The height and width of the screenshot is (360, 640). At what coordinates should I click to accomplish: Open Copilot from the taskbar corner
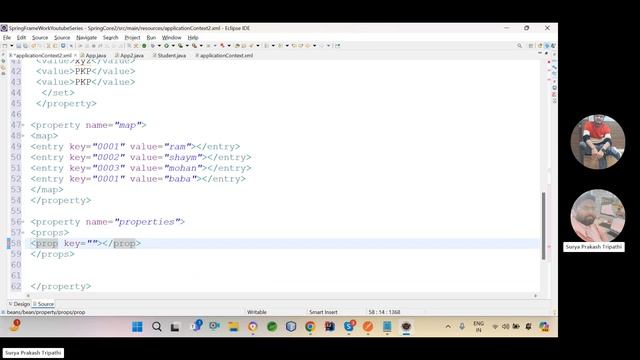(x=544, y=327)
